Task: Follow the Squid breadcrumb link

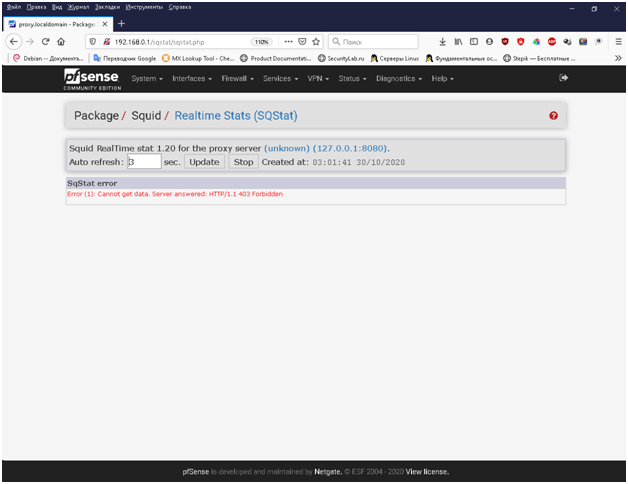Action: pyautogui.click(x=145, y=116)
